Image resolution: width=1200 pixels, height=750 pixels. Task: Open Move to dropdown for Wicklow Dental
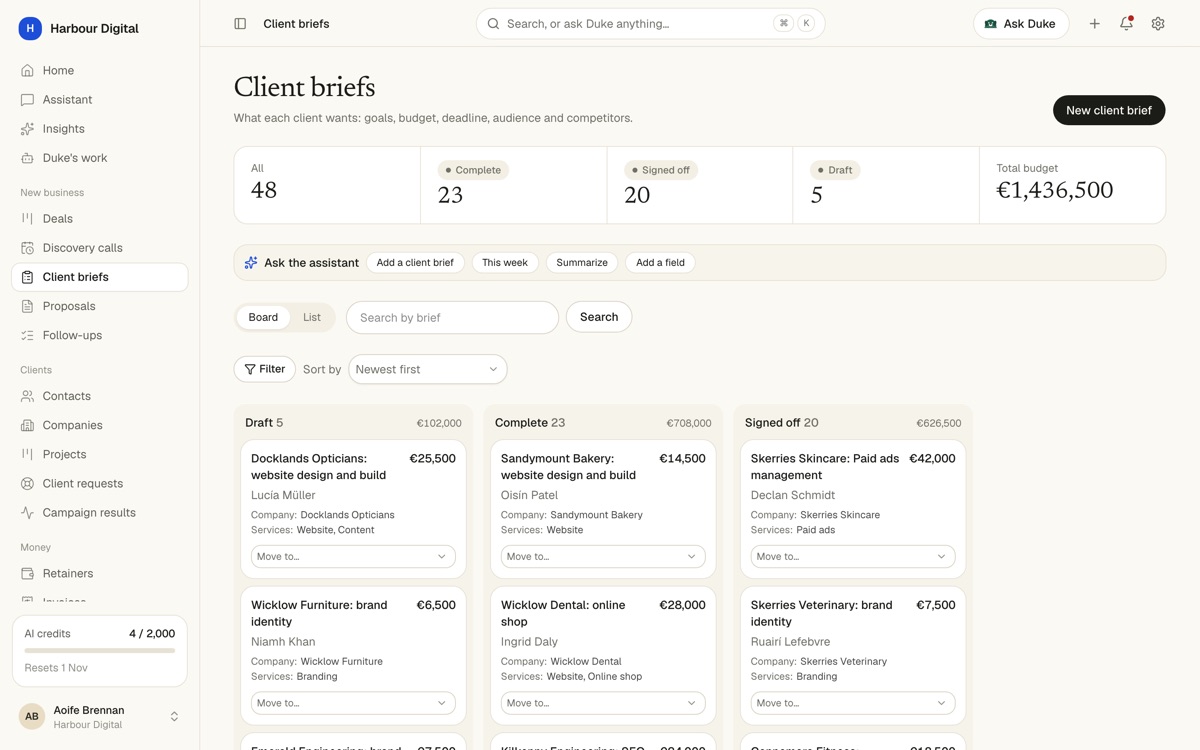click(x=603, y=703)
